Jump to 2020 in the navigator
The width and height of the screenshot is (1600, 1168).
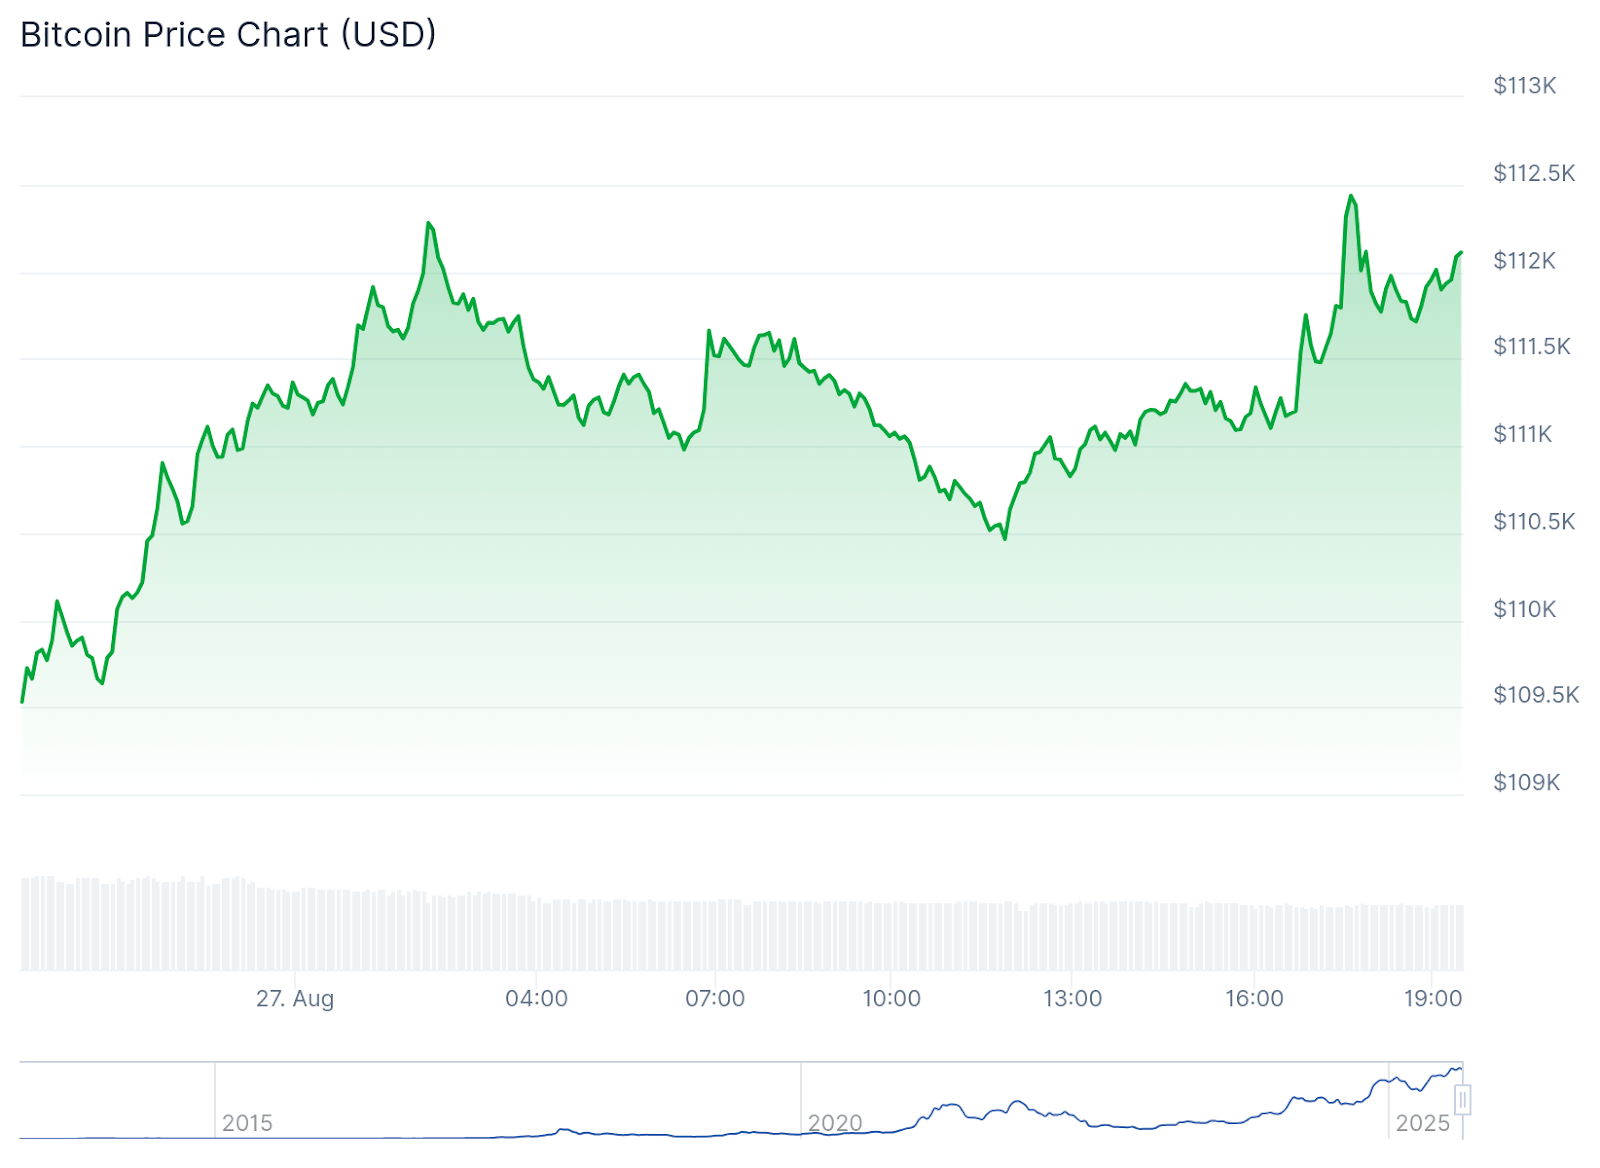pyautogui.click(x=834, y=1123)
